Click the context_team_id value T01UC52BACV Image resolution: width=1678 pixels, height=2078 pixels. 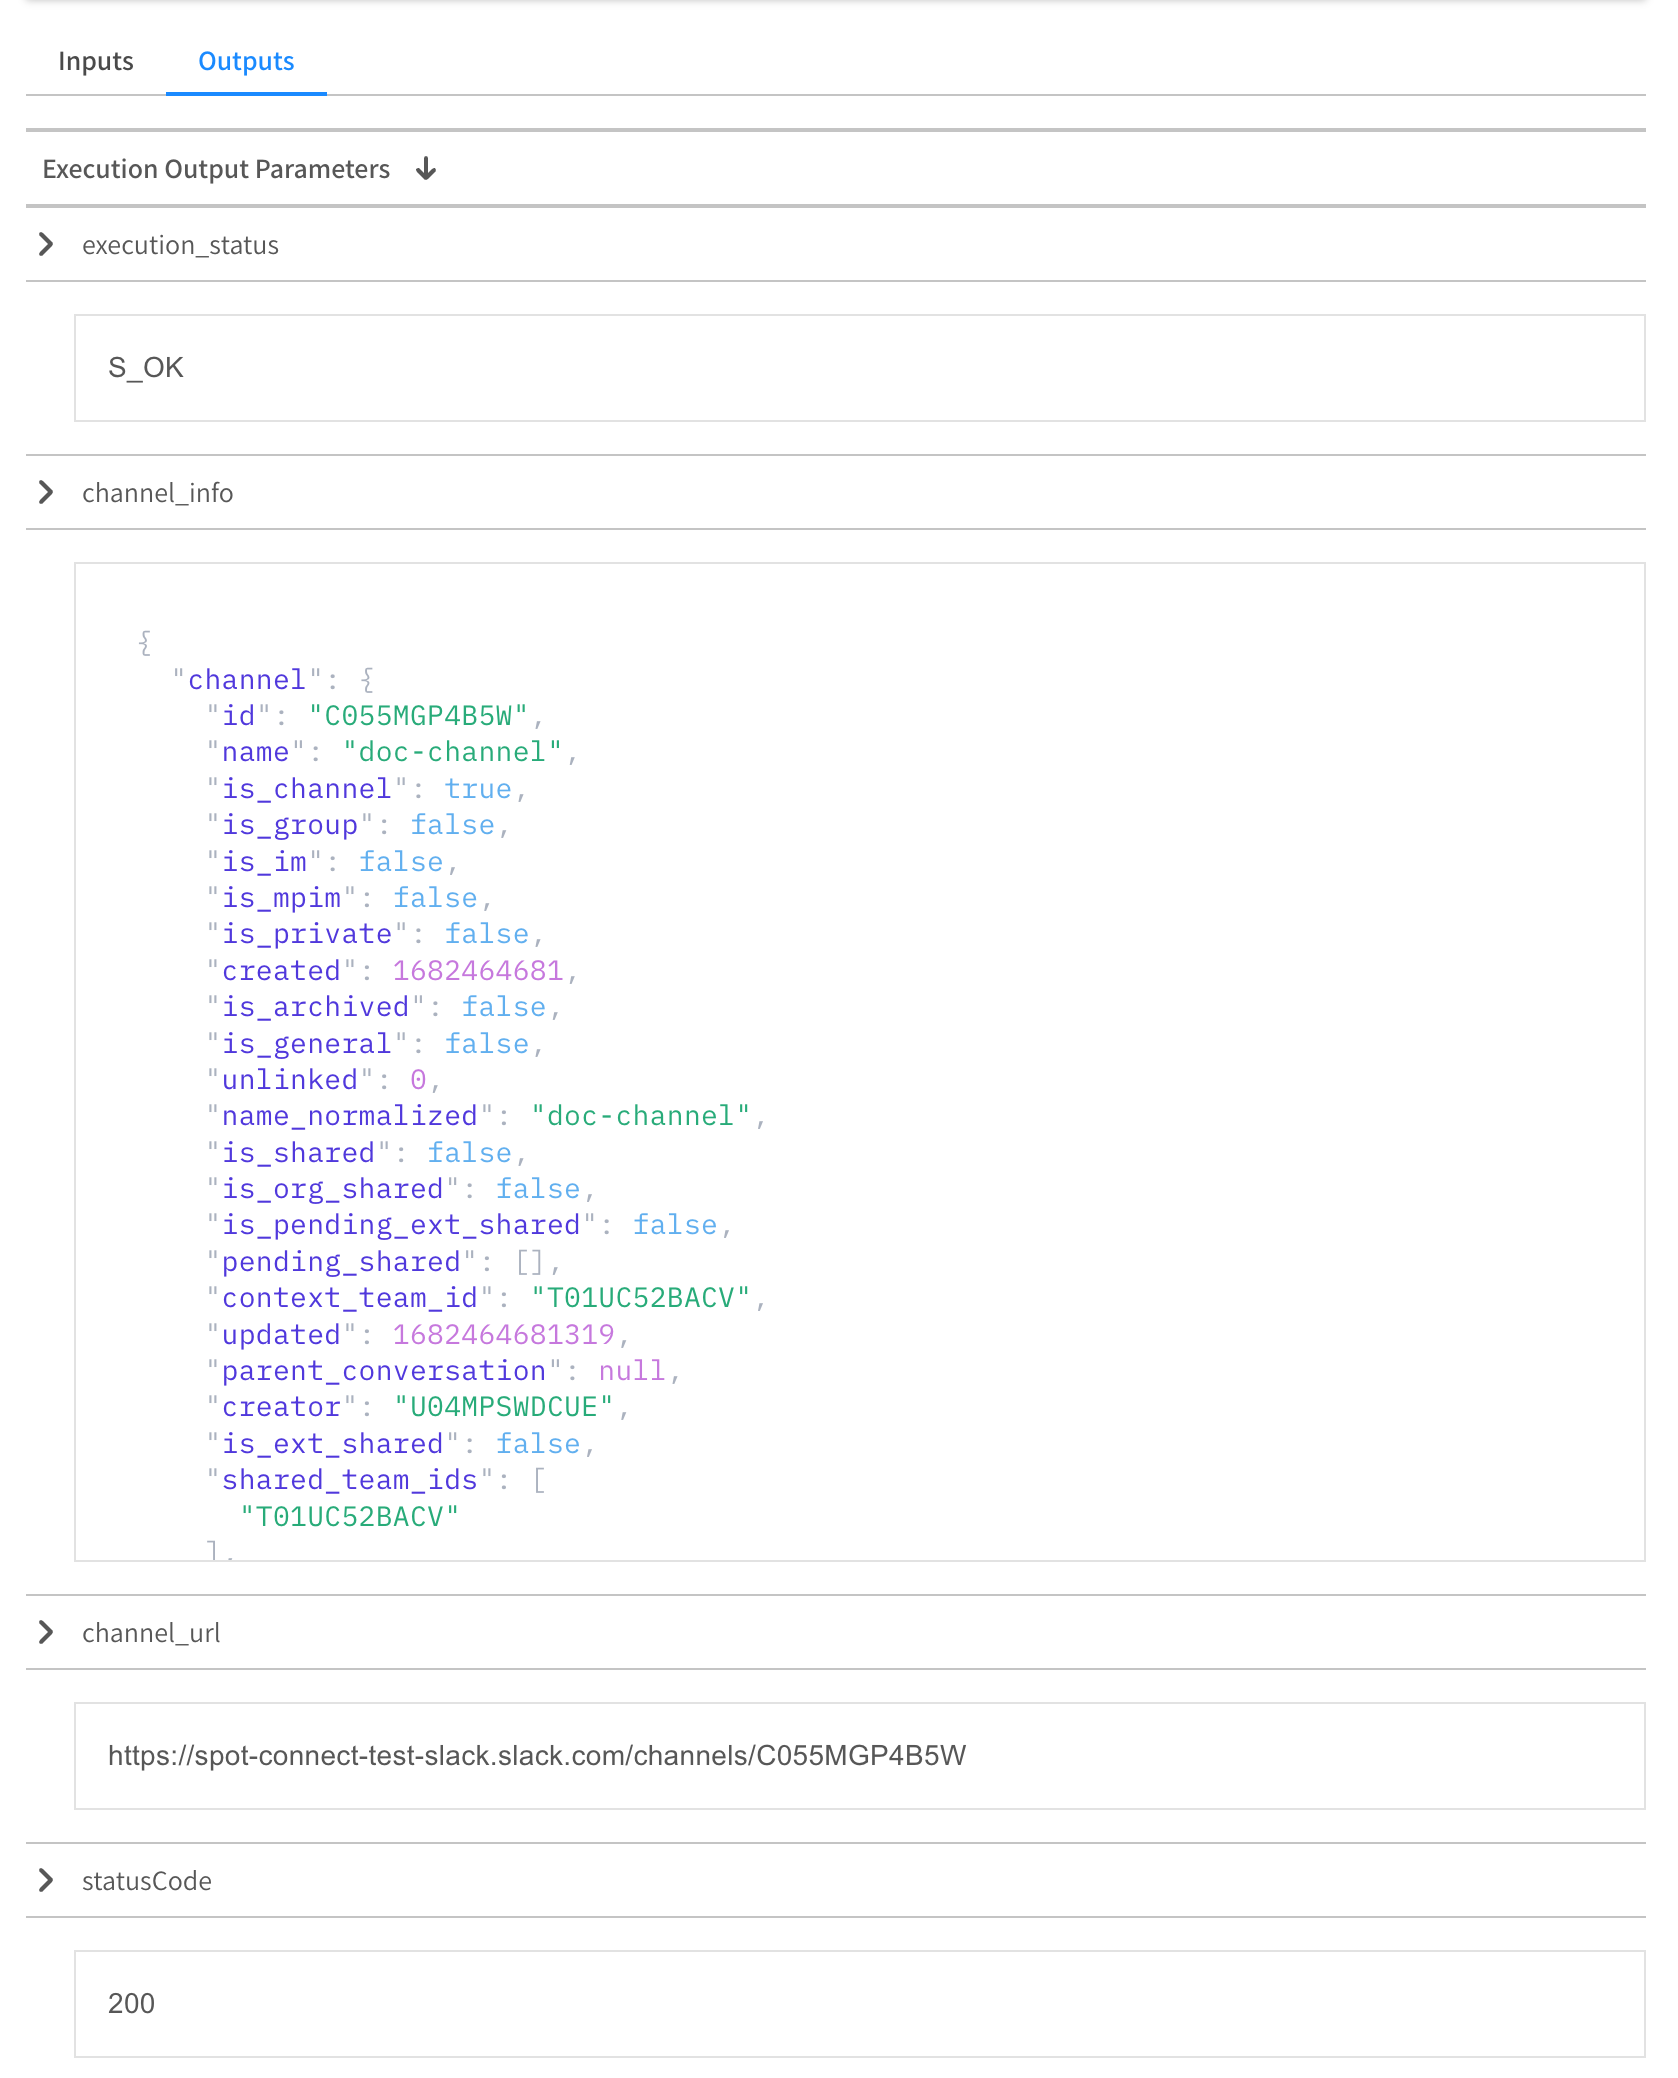point(640,1298)
